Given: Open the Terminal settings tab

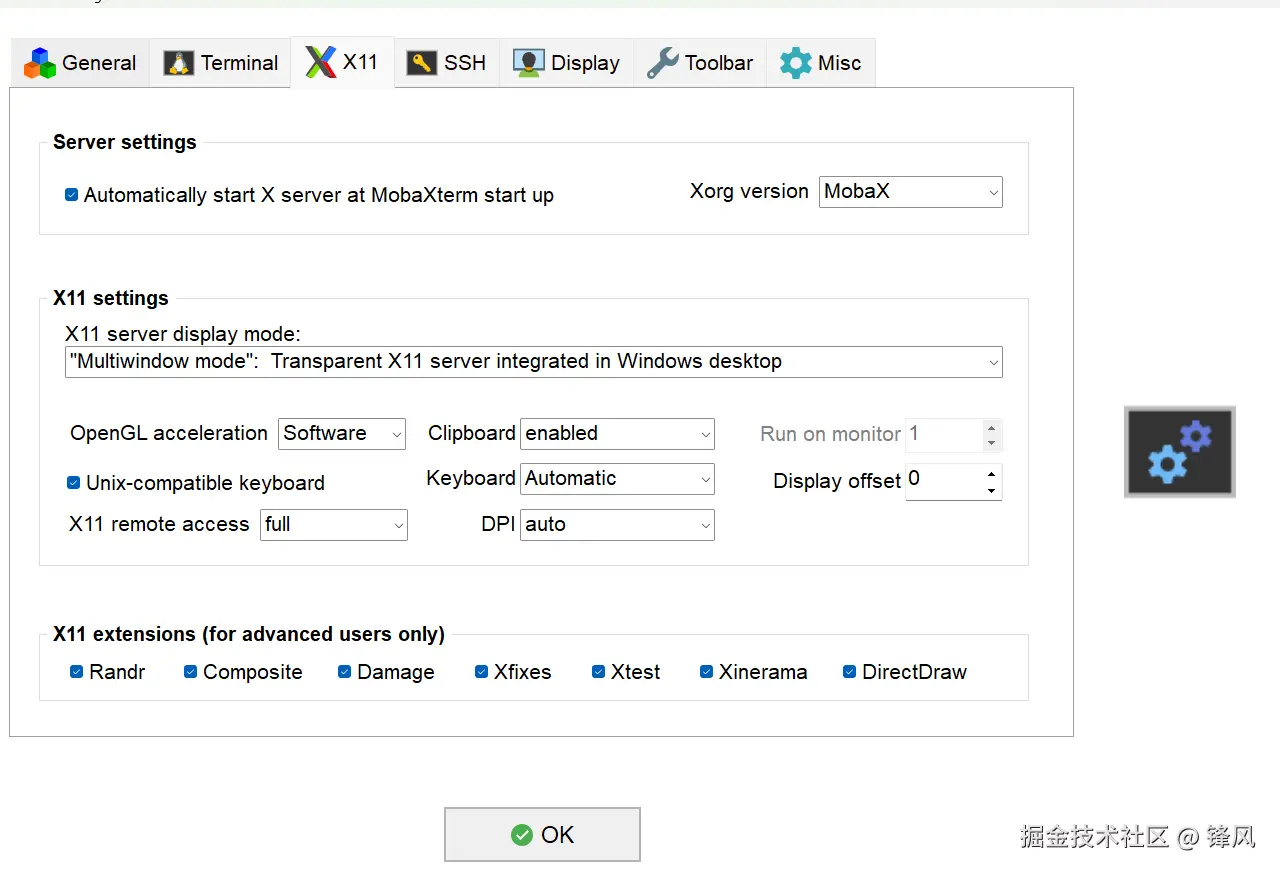Looking at the screenshot, I should click(x=220, y=63).
